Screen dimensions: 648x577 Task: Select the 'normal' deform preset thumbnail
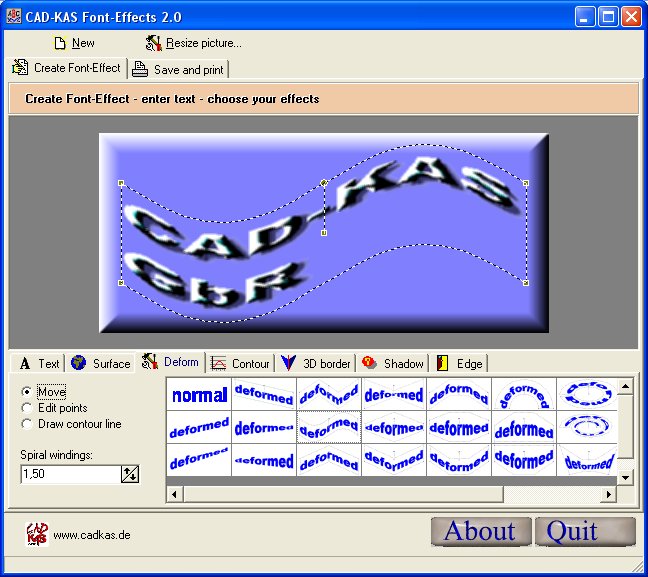coord(199,395)
